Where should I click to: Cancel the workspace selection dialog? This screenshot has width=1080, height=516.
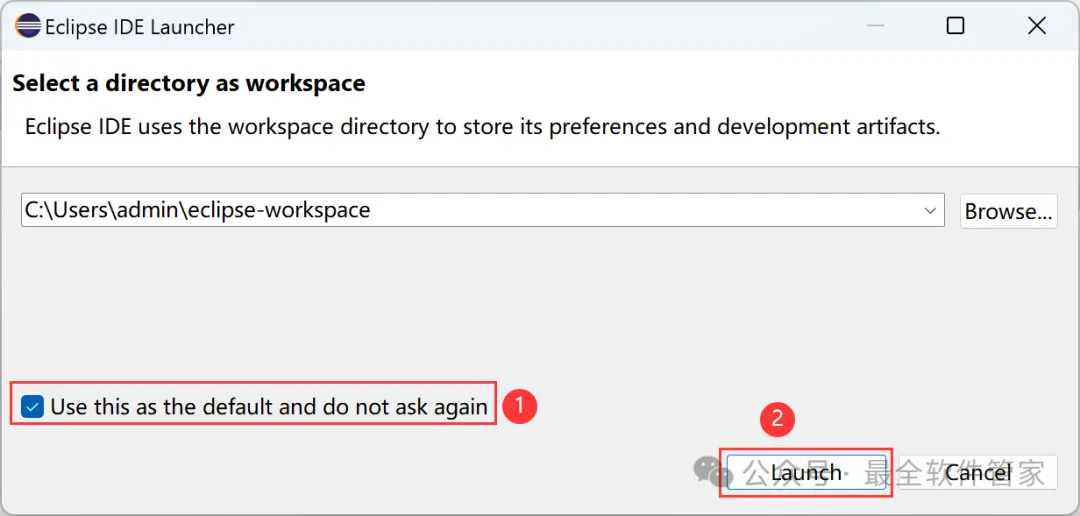tap(977, 473)
